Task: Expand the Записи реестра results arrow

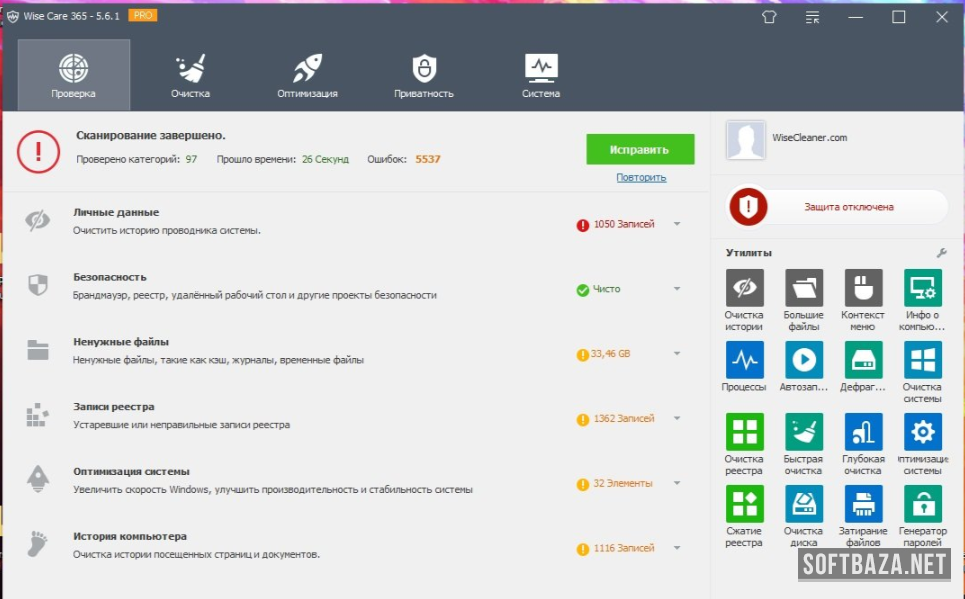Action: point(677,418)
